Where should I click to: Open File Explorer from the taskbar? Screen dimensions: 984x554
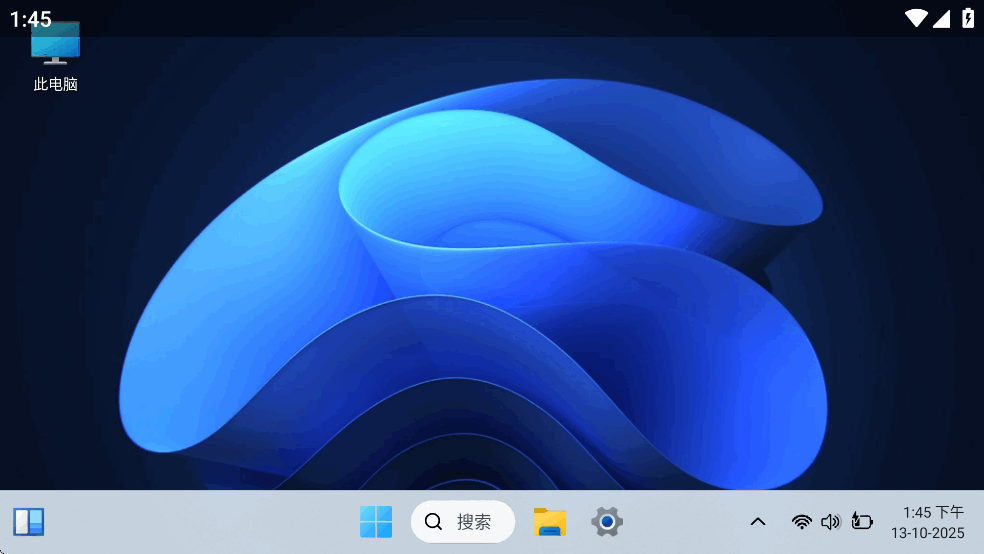point(550,522)
